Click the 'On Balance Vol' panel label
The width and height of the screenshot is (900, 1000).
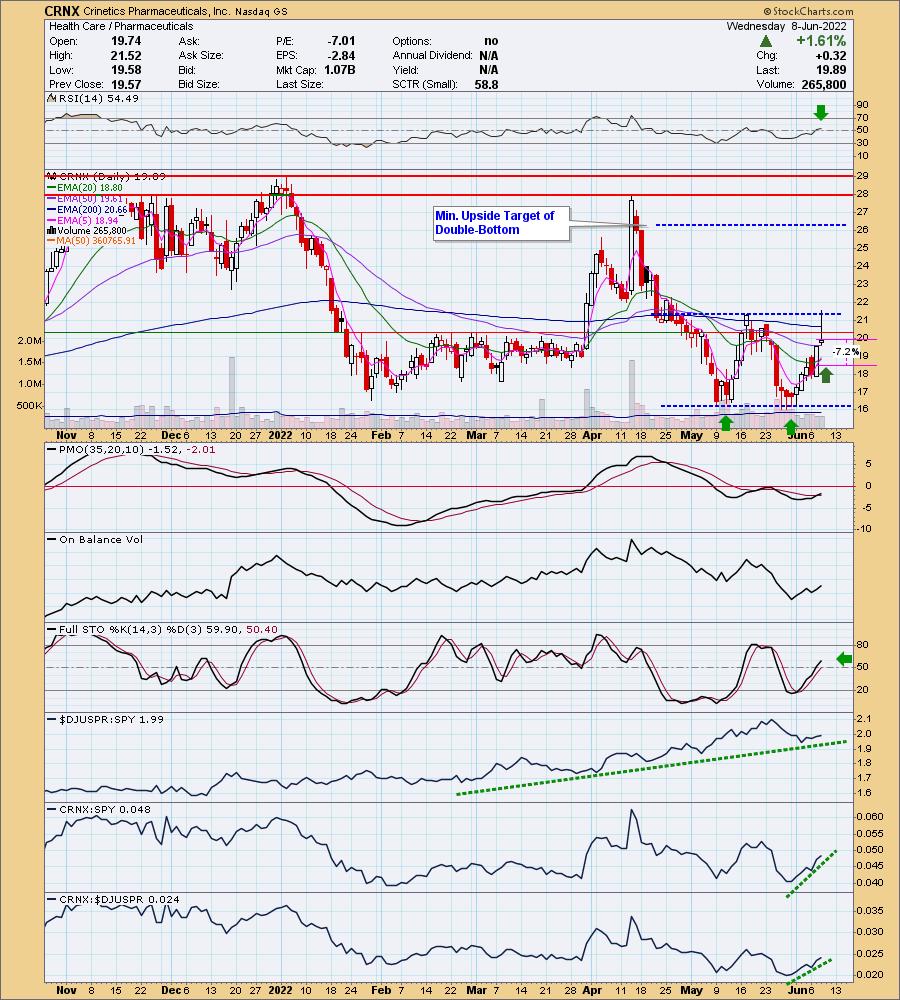point(101,540)
